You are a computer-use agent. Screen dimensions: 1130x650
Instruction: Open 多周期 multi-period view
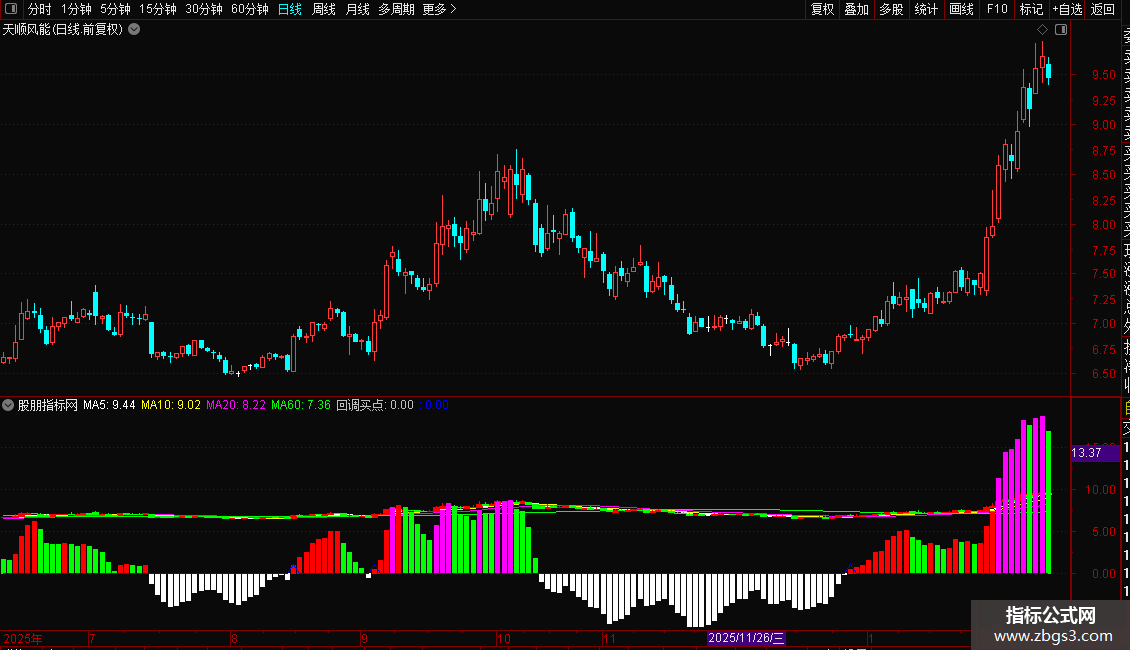396,9
